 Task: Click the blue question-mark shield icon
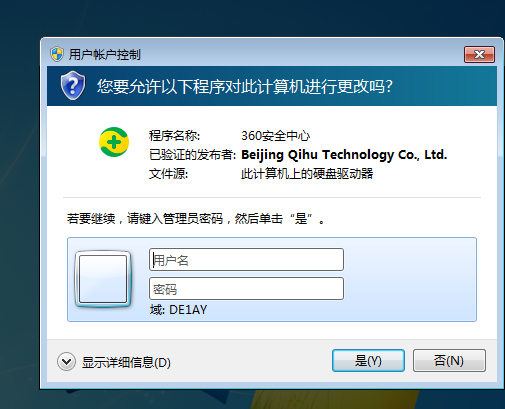73,86
